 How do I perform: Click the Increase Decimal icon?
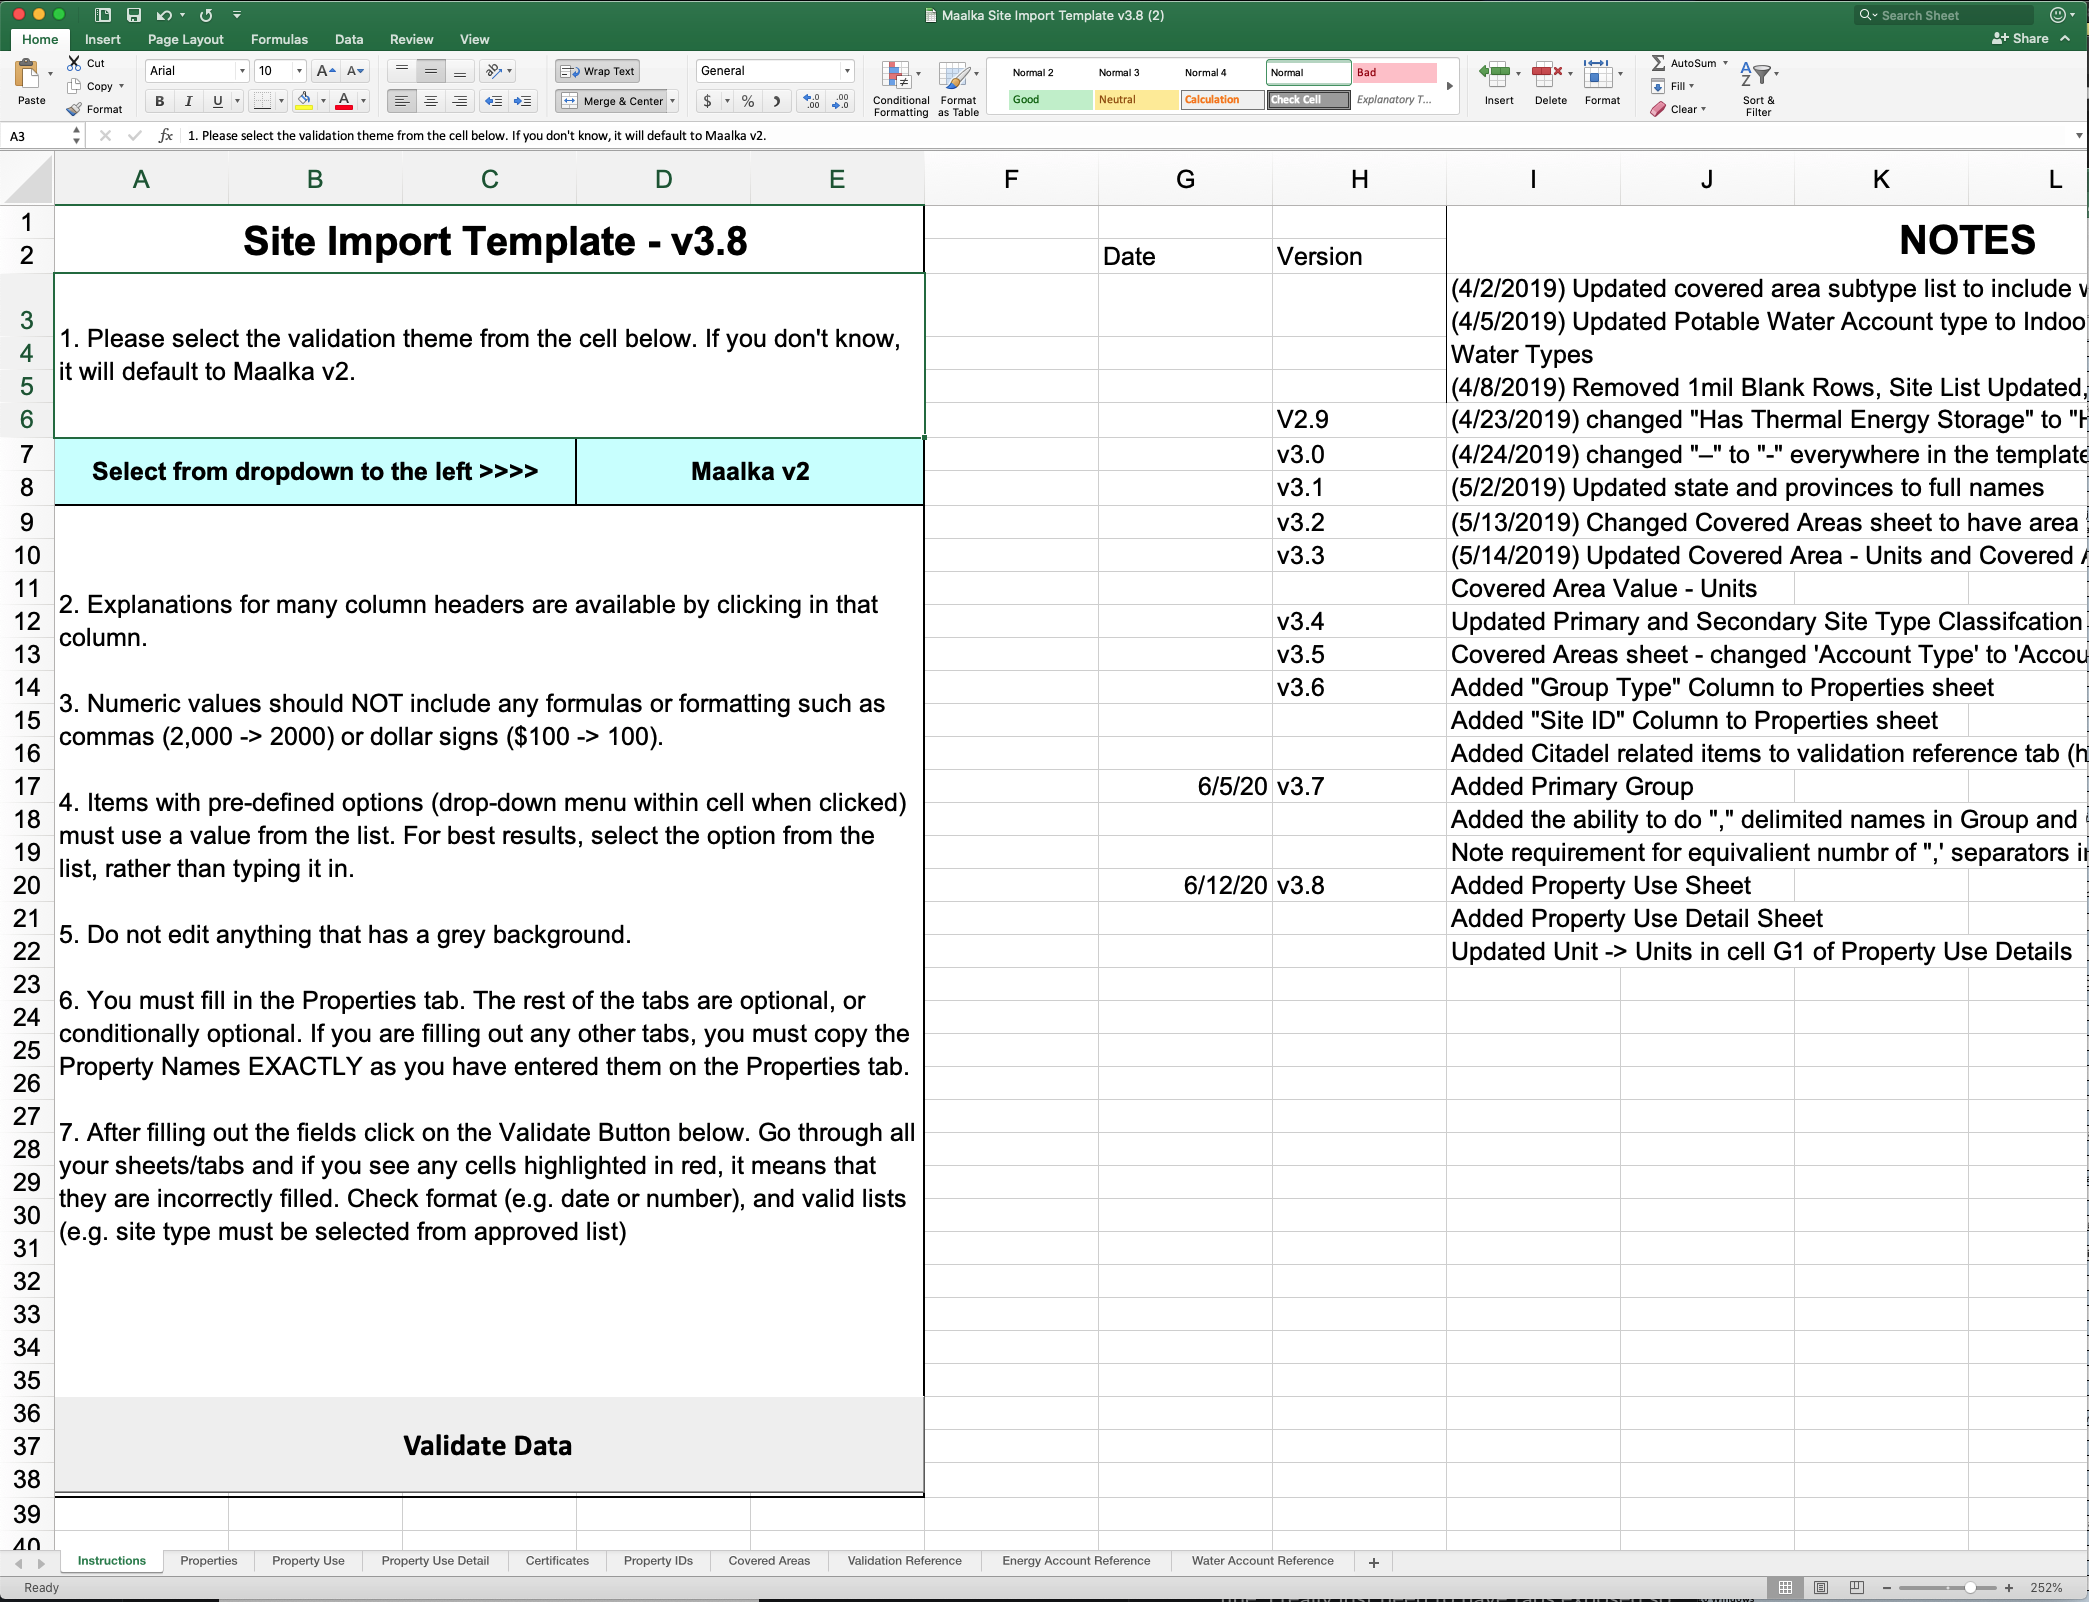point(811,101)
